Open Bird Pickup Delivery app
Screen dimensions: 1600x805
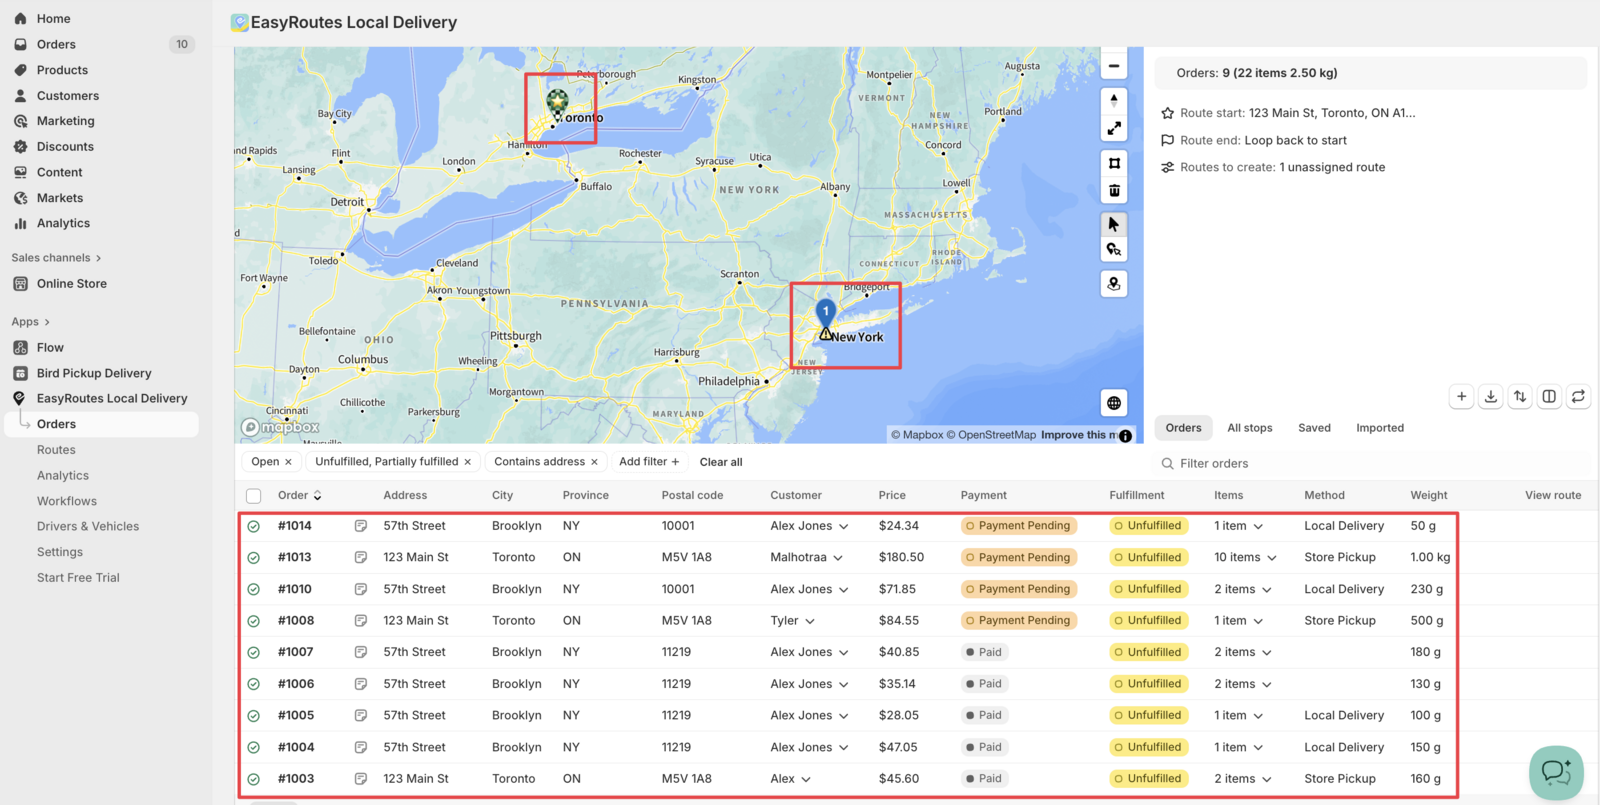pyautogui.click(x=94, y=373)
